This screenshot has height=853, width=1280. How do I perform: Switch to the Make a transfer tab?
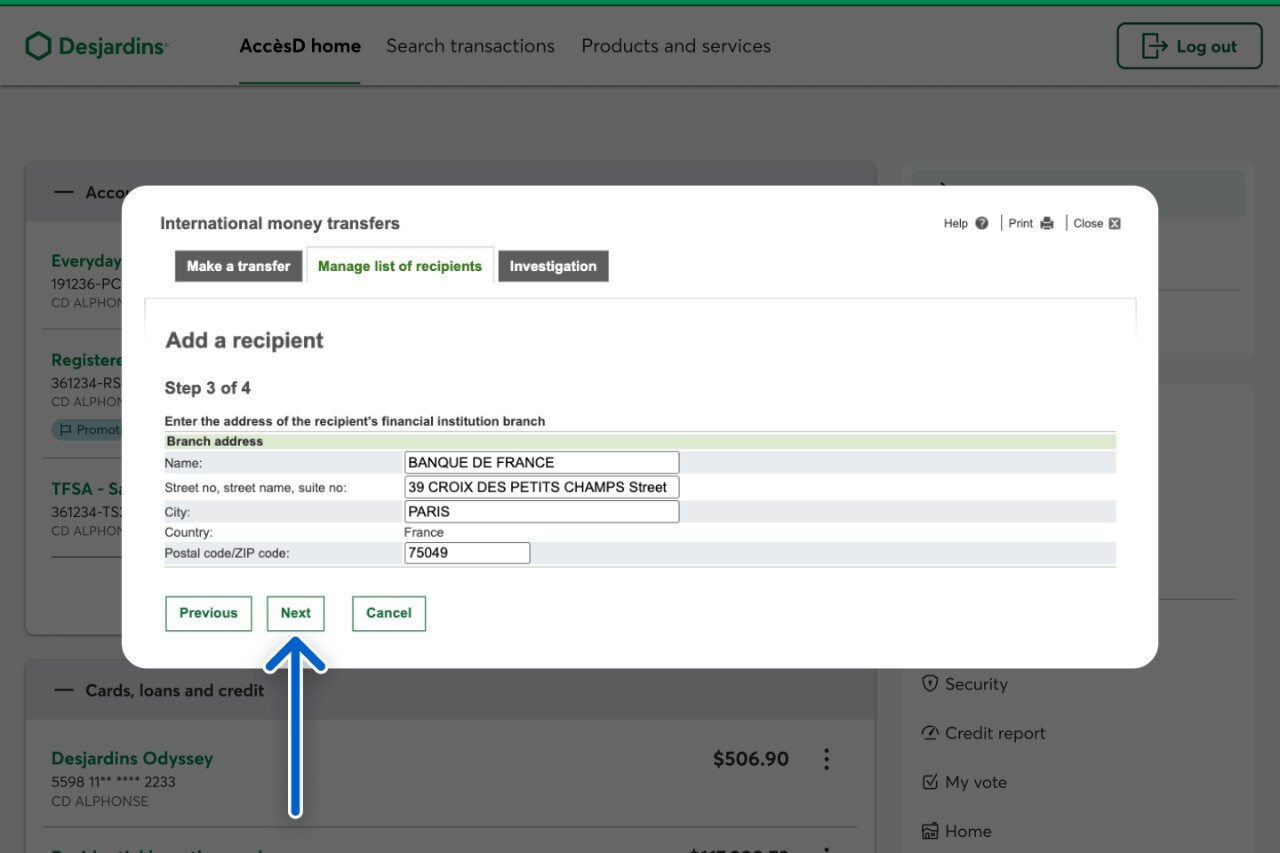pyautogui.click(x=238, y=266)
